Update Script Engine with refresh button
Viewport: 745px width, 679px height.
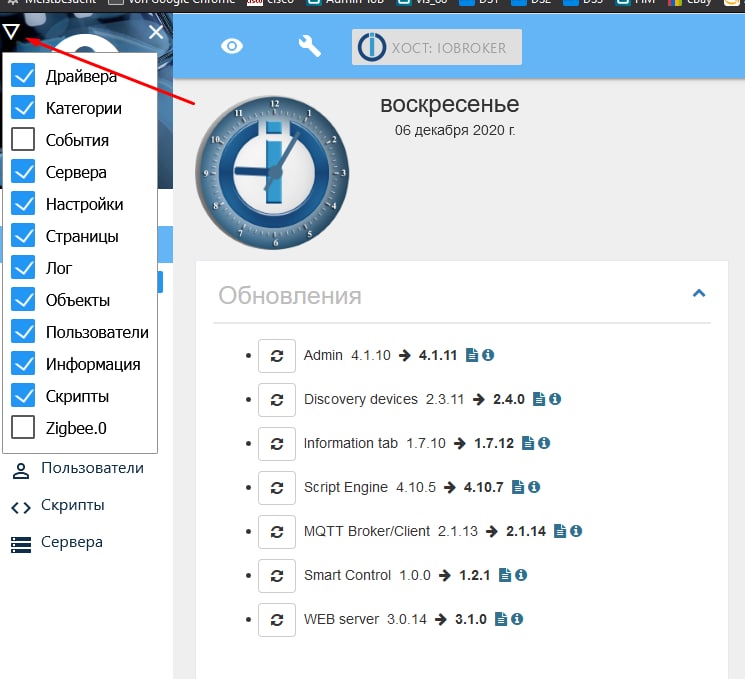(277, 488)
